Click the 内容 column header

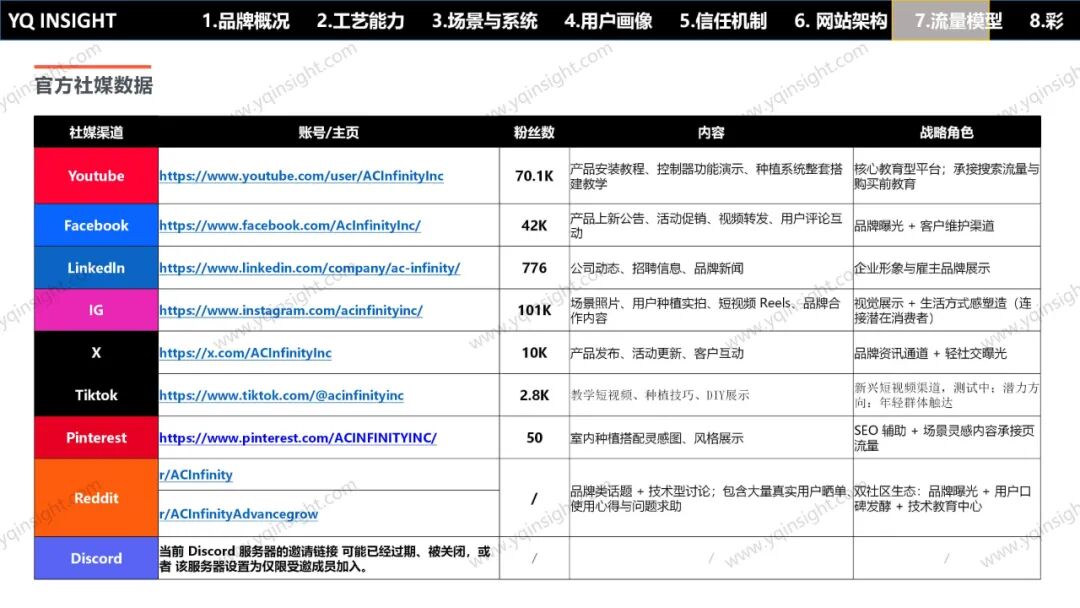[711, 132]
